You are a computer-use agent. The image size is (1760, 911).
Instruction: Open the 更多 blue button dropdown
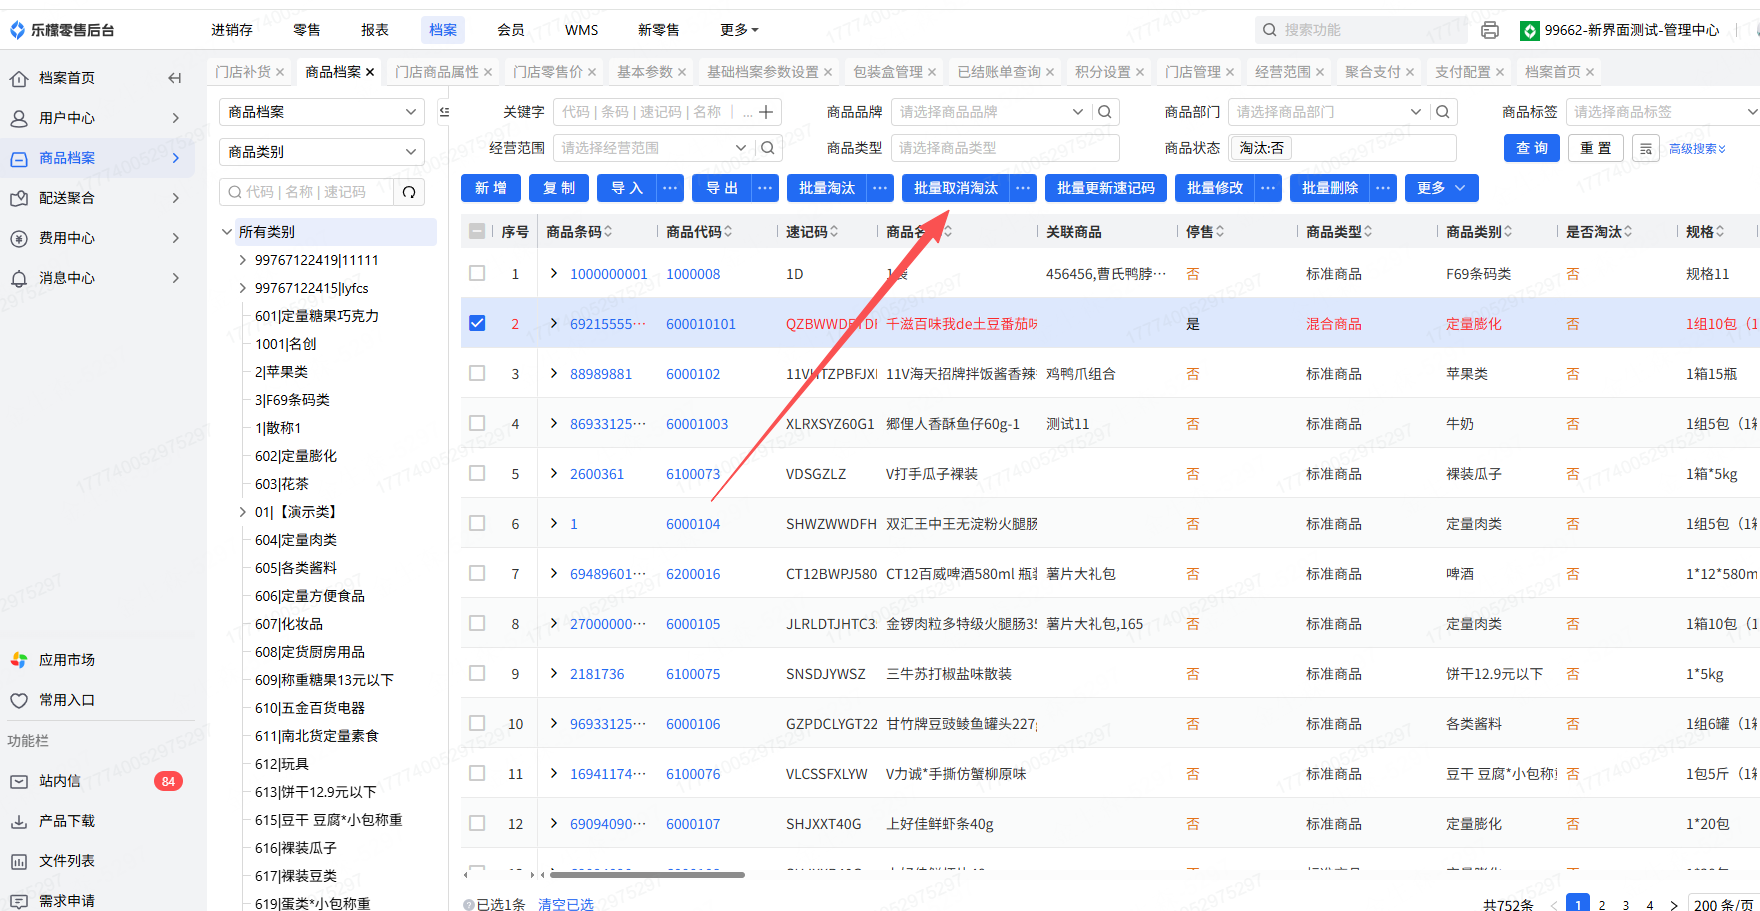pyautogui.click(x=1441, y=188)
